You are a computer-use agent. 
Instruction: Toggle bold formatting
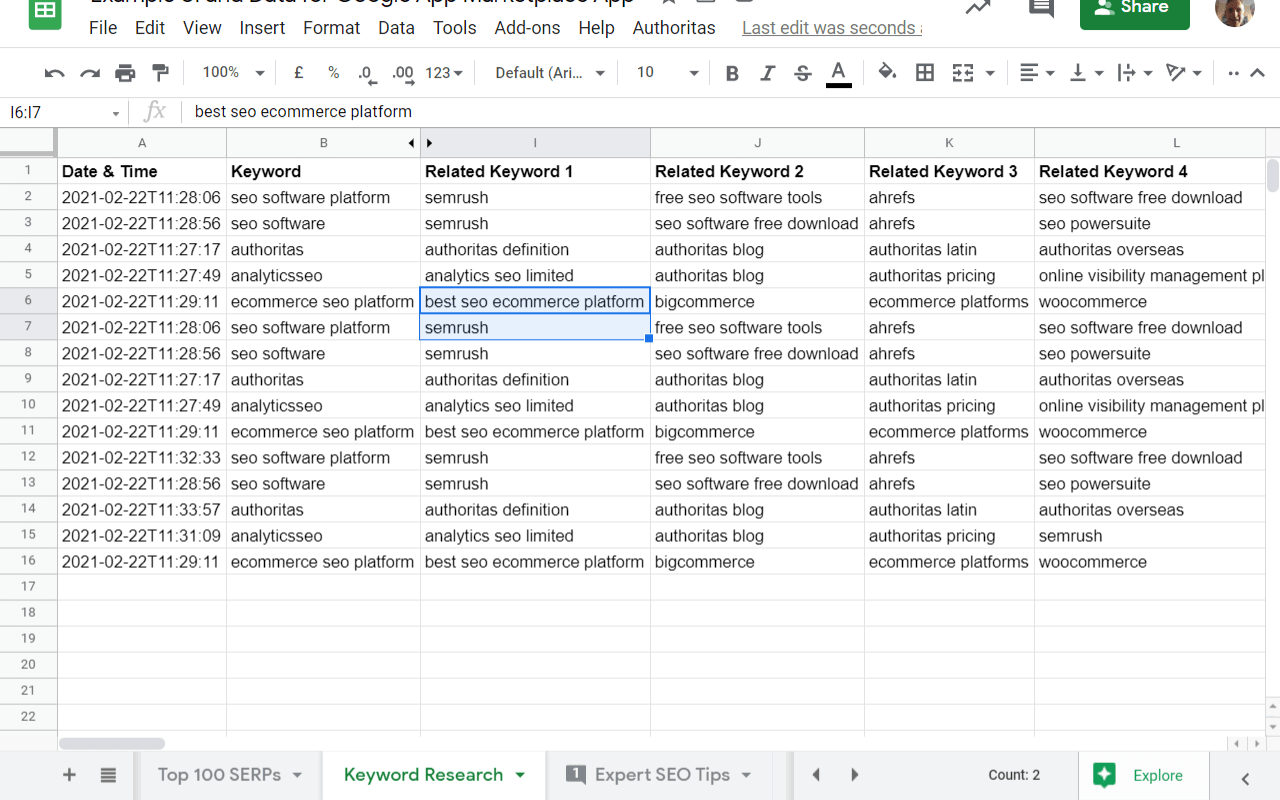coord(732,73)
